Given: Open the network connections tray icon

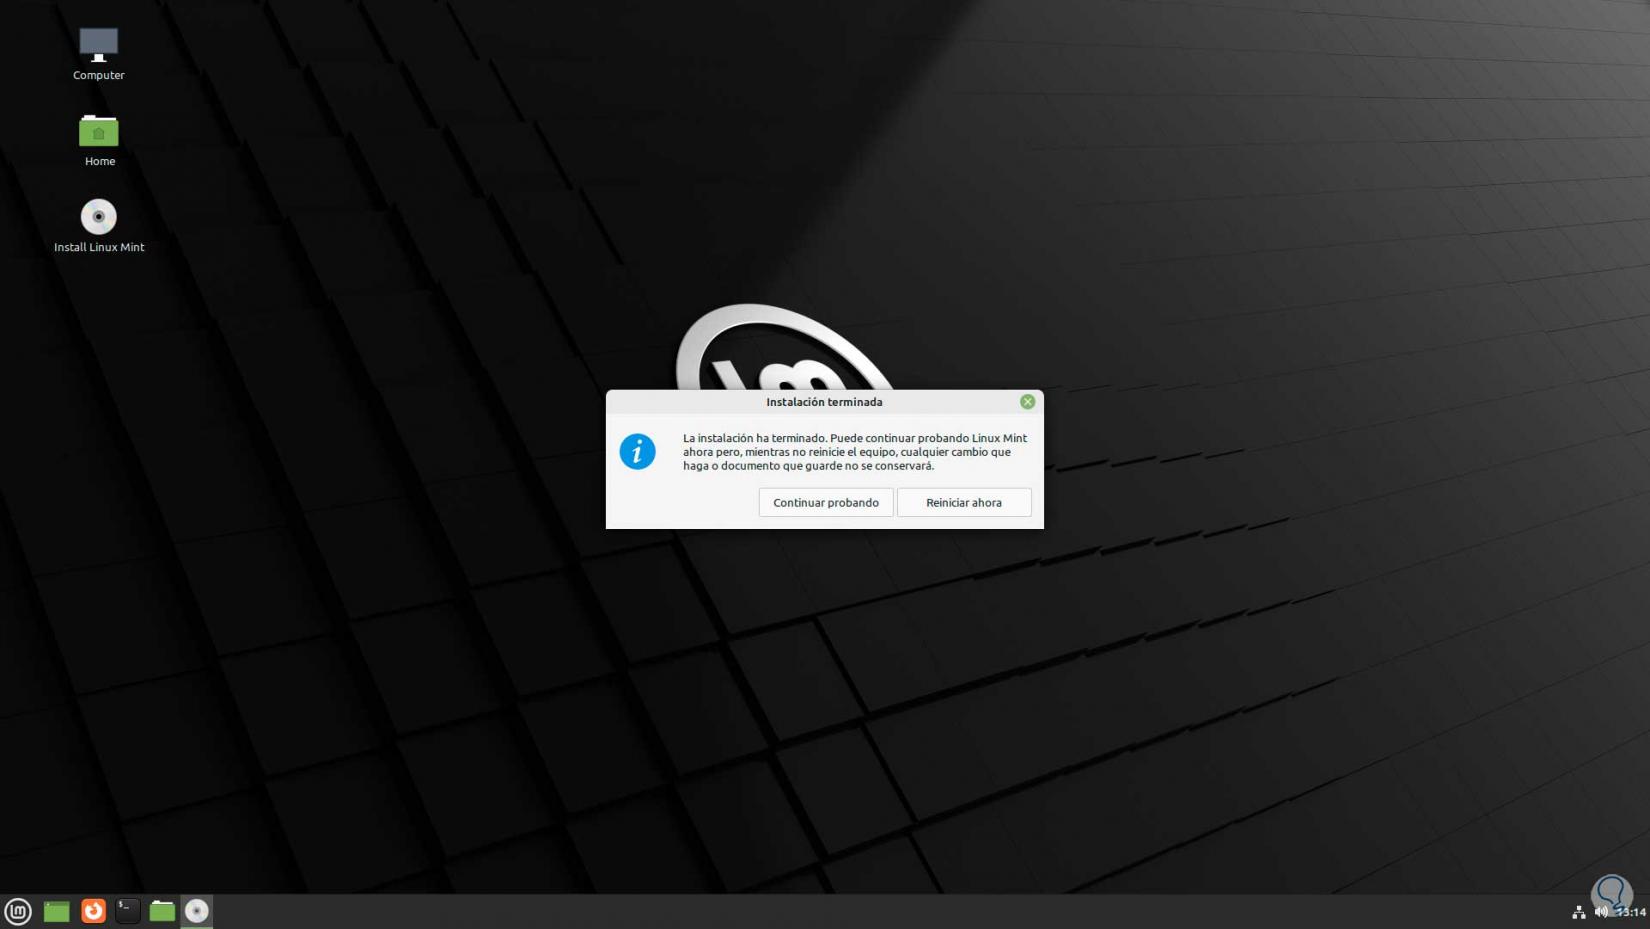Looking at the screenshot, I should point(1578,912).
